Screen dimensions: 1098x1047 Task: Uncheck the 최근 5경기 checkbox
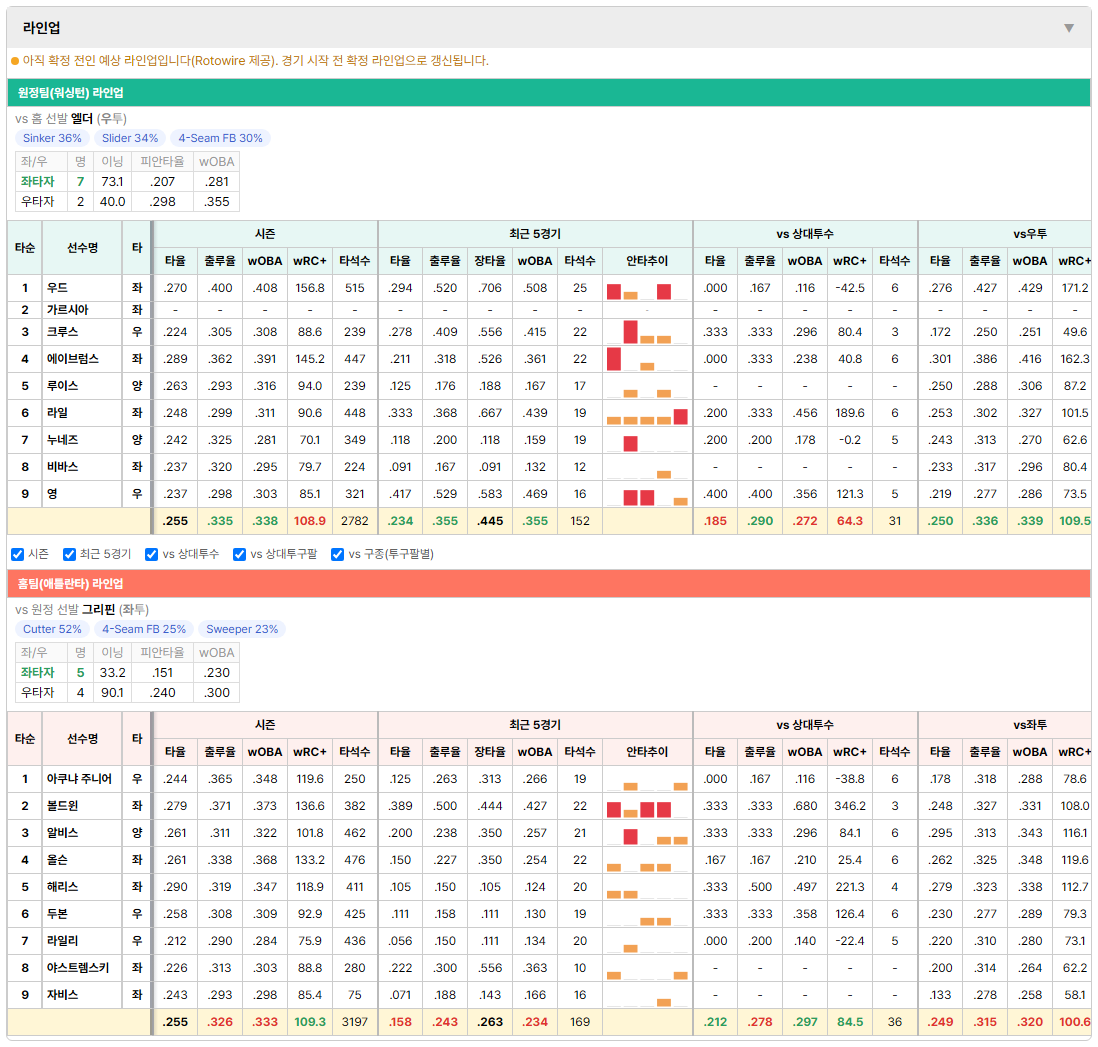(x=69, y=554)
